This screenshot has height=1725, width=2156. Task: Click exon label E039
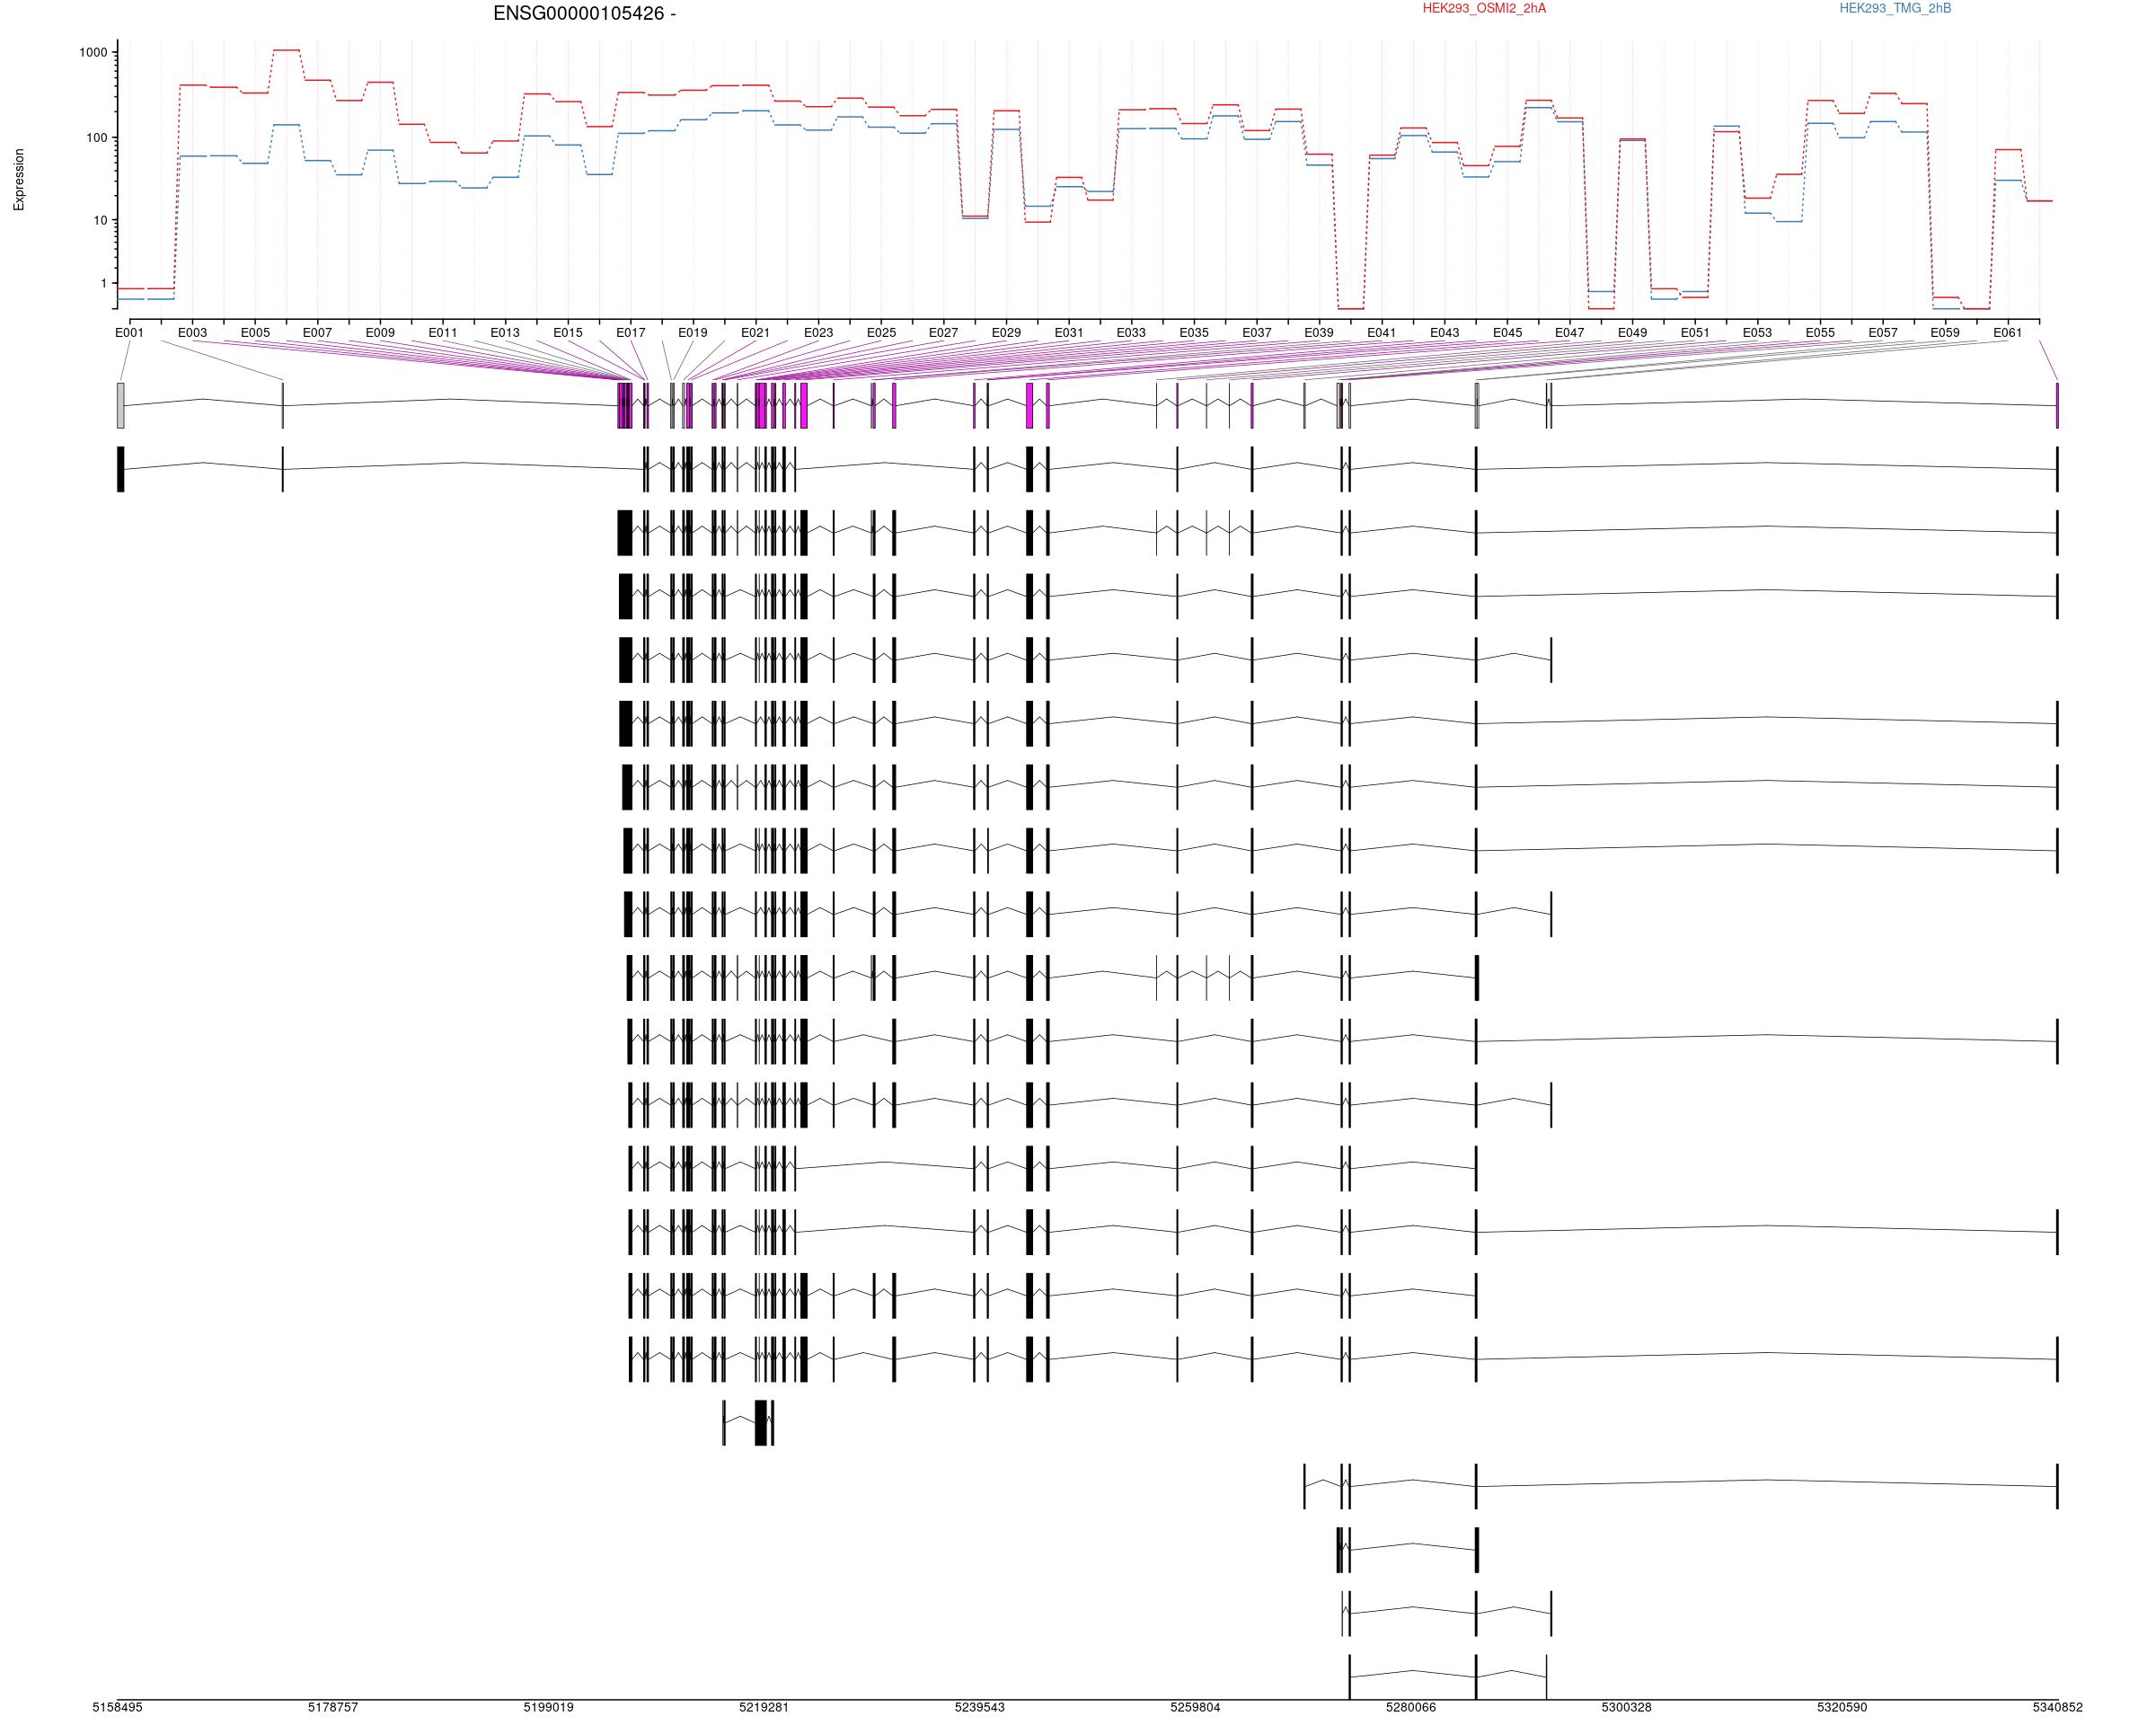[1319, 333]
